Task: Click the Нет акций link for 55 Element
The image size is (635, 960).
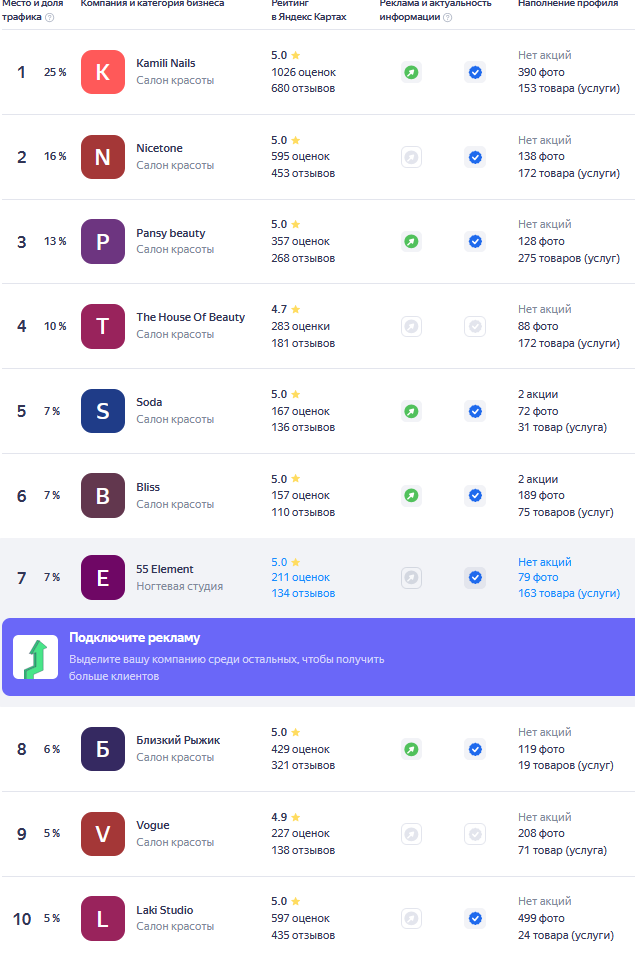Action: pyautogui.click(x=545, y=562)
